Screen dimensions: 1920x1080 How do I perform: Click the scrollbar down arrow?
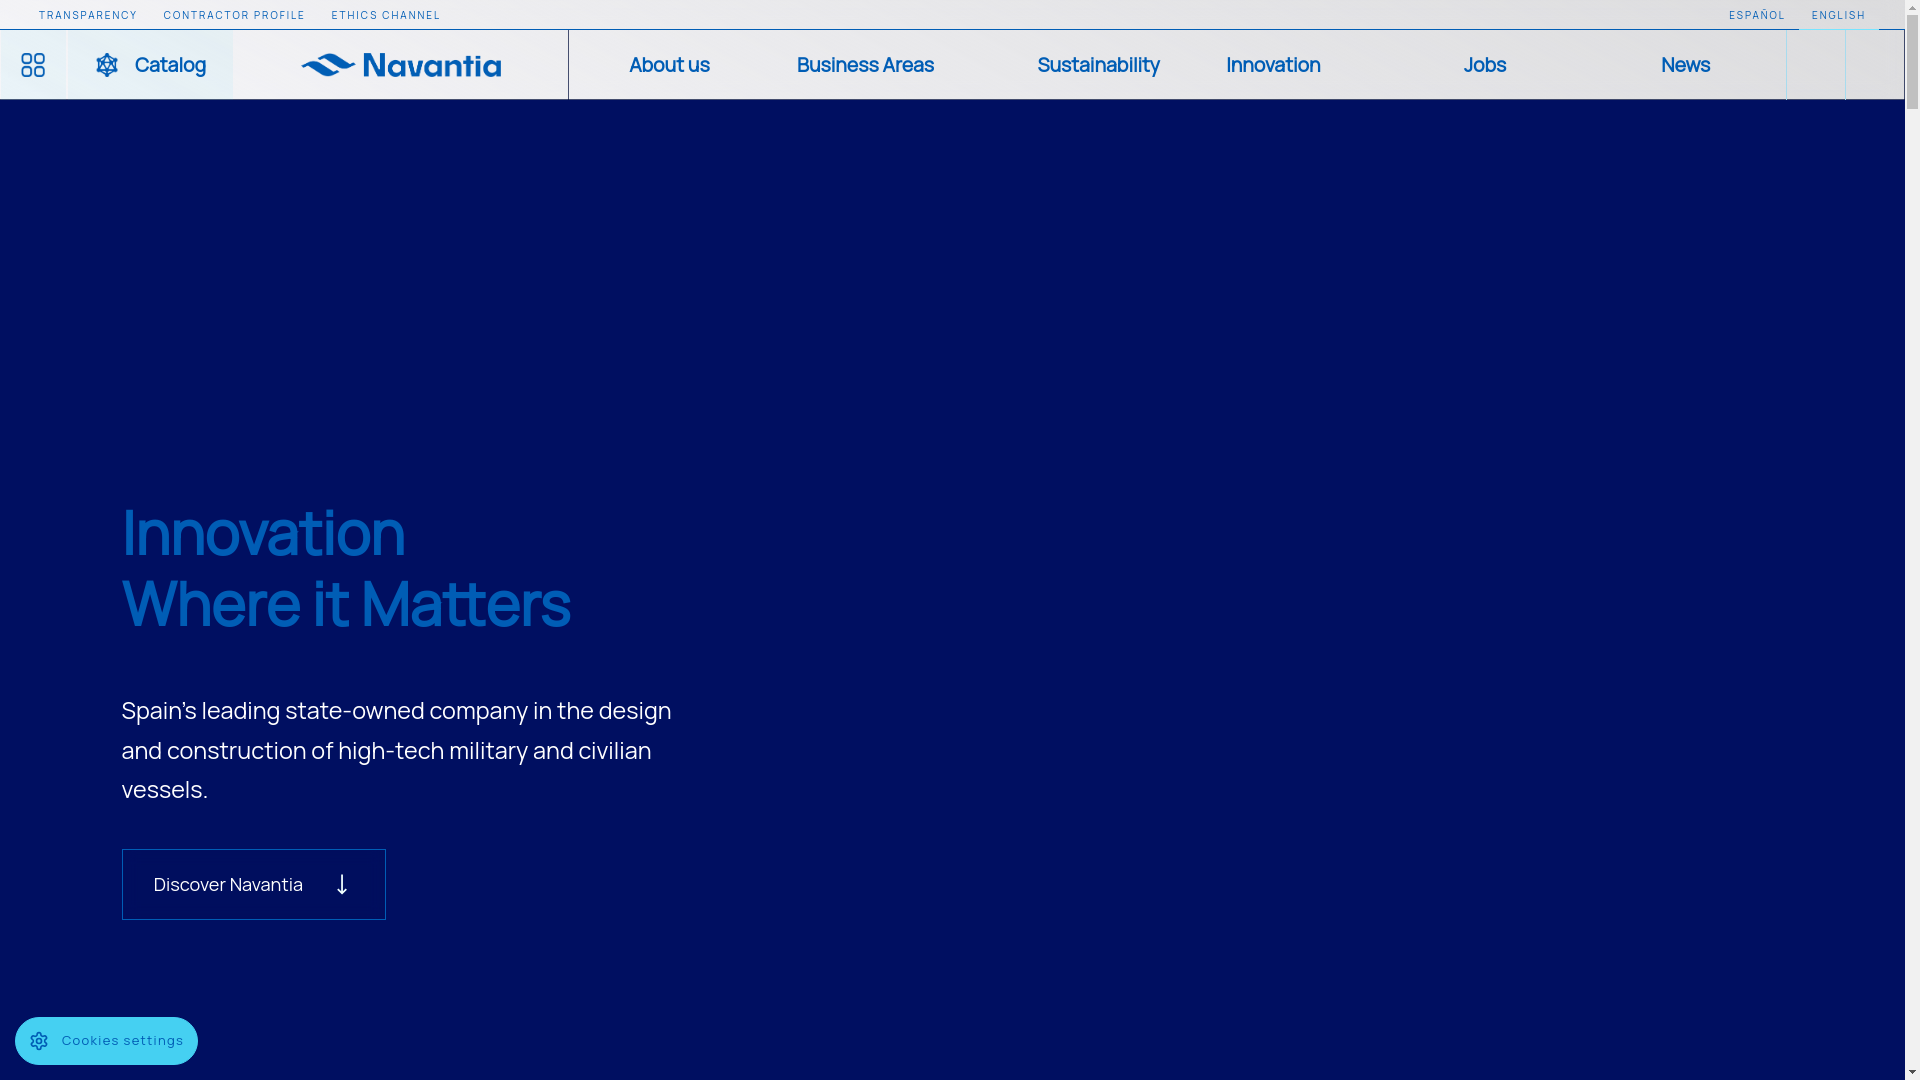point(1912,1072)
